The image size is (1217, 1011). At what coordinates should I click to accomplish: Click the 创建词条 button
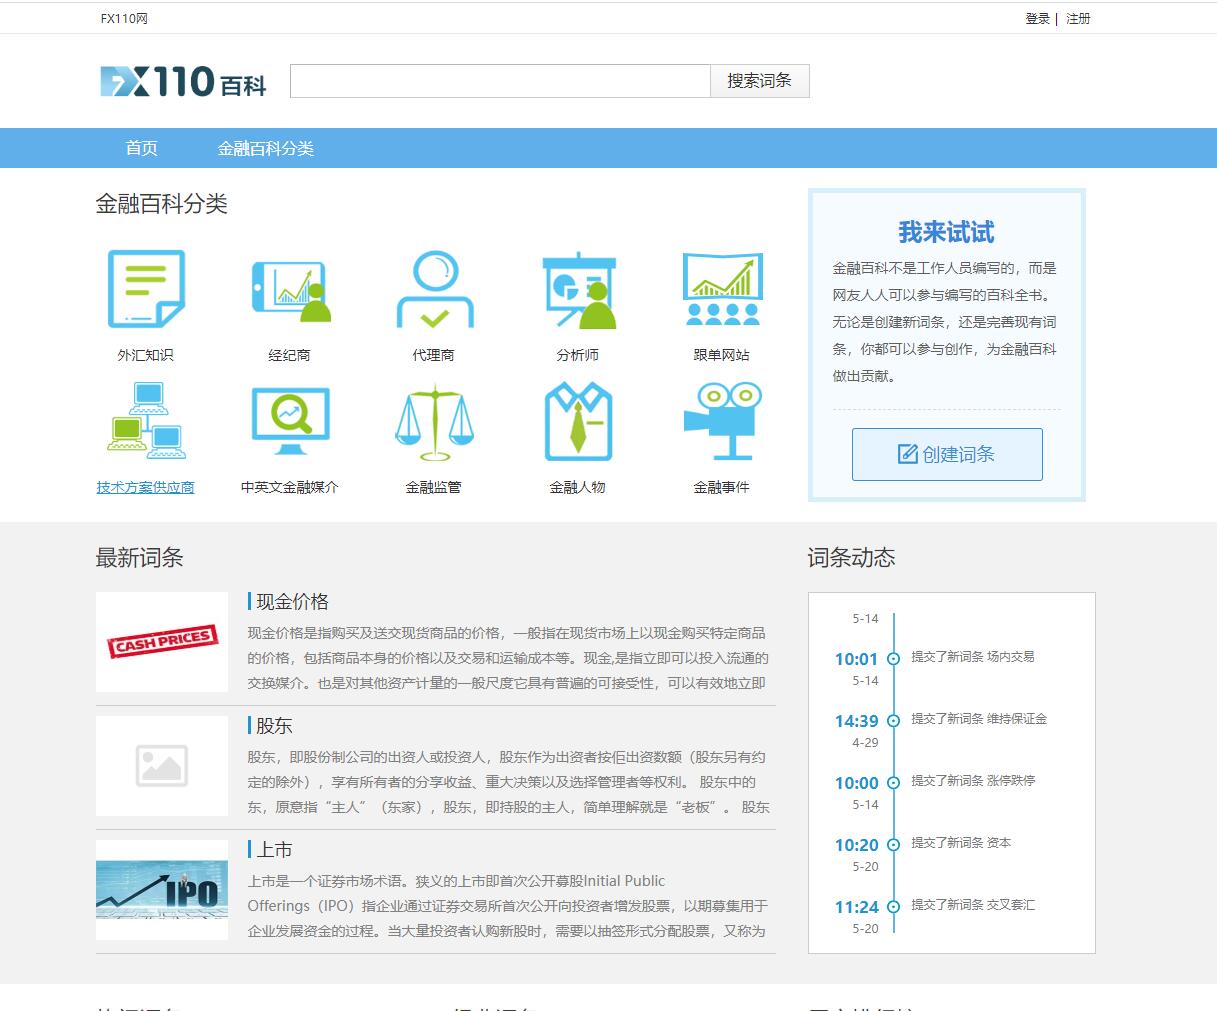coord(947,454)
